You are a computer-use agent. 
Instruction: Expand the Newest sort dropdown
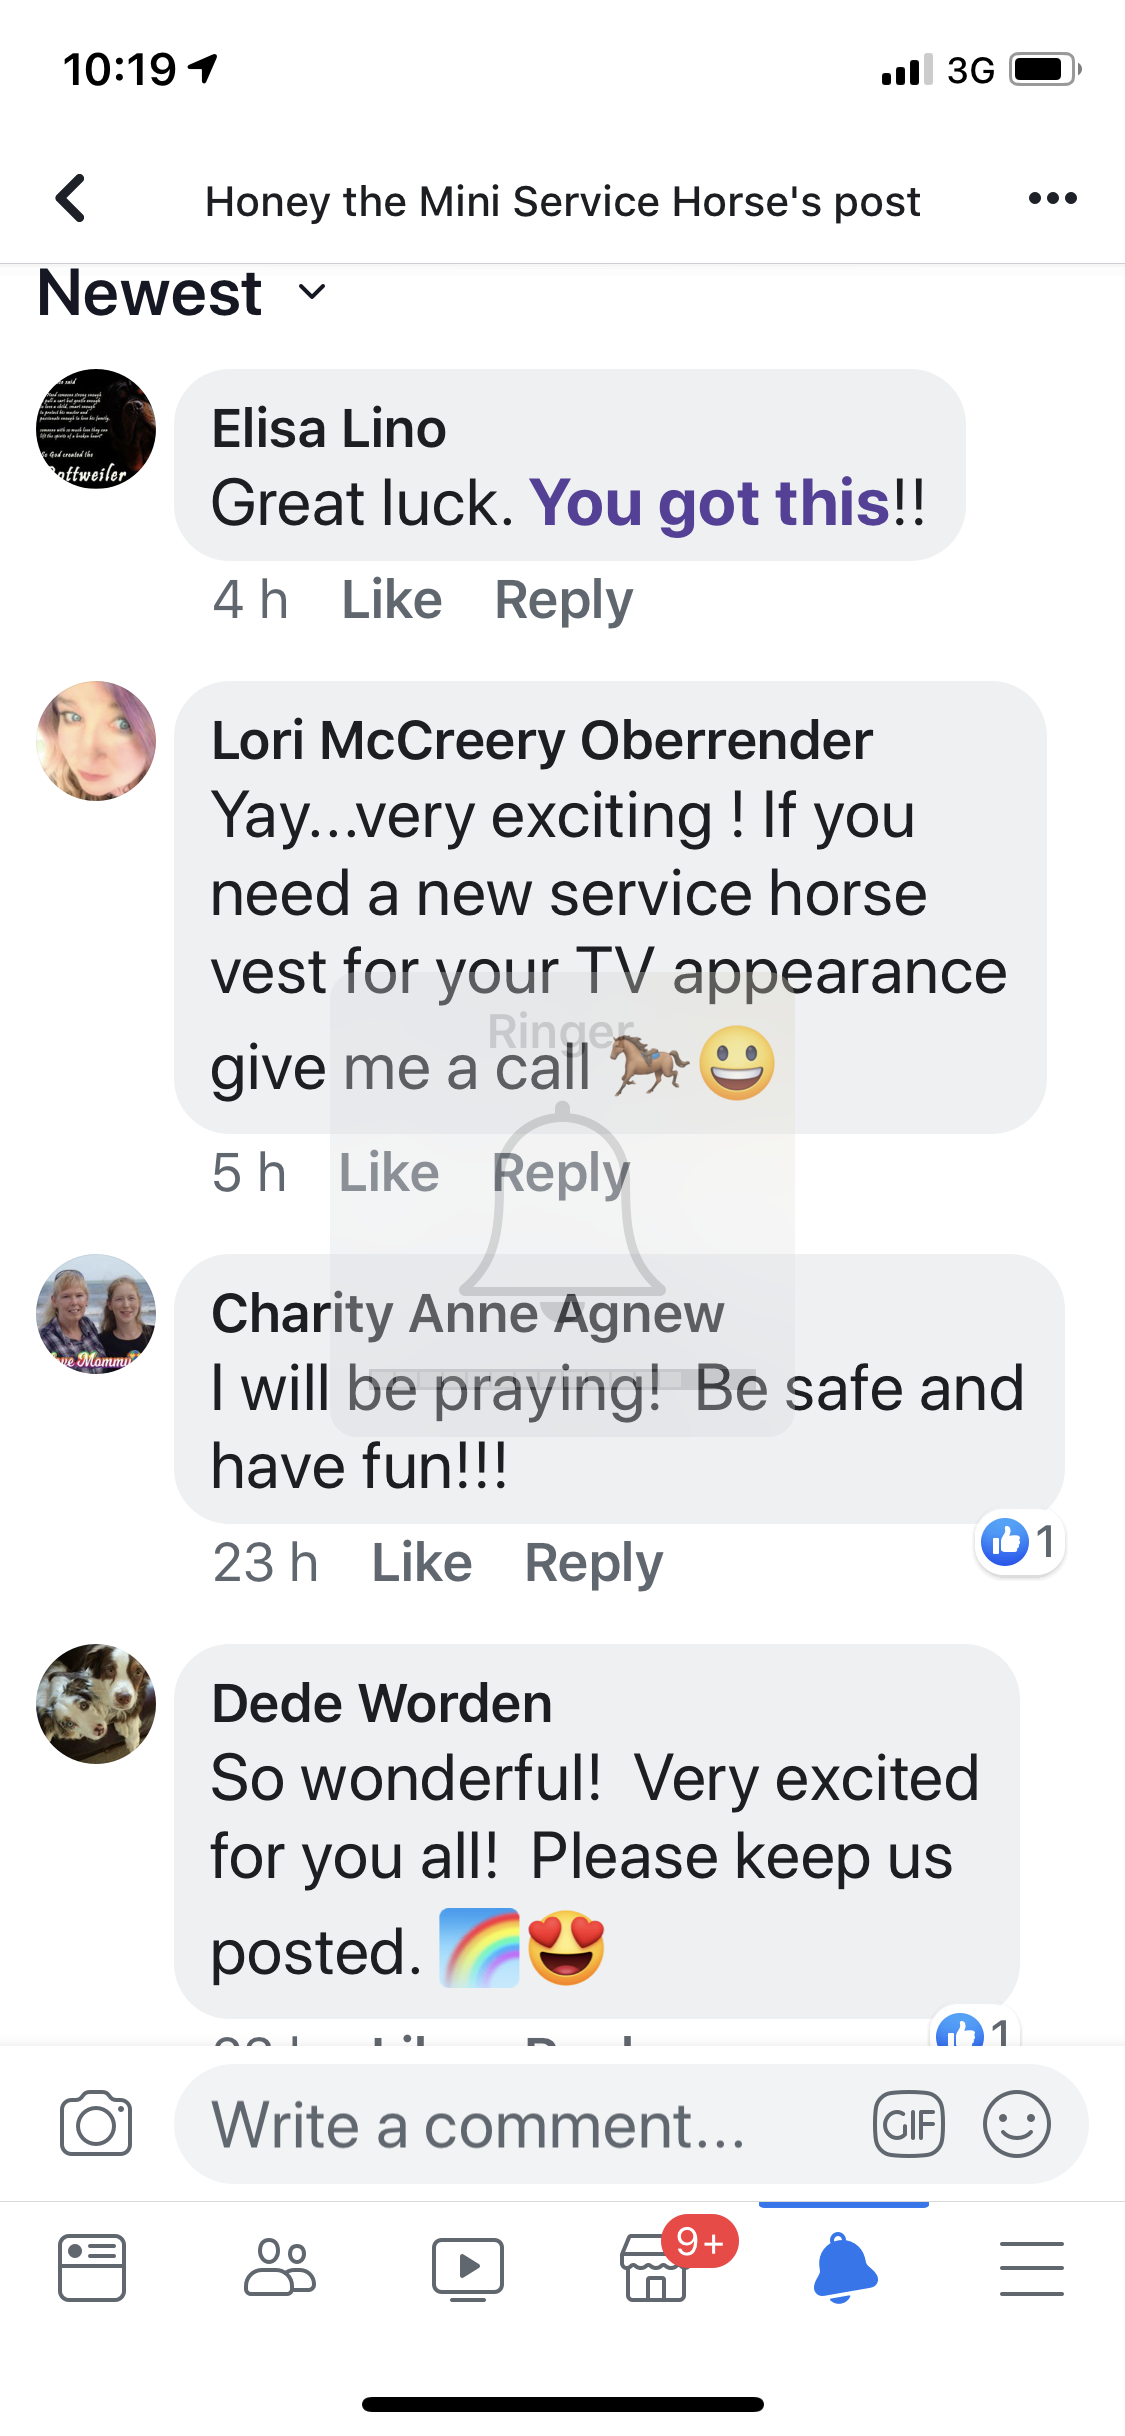(182, 293)
